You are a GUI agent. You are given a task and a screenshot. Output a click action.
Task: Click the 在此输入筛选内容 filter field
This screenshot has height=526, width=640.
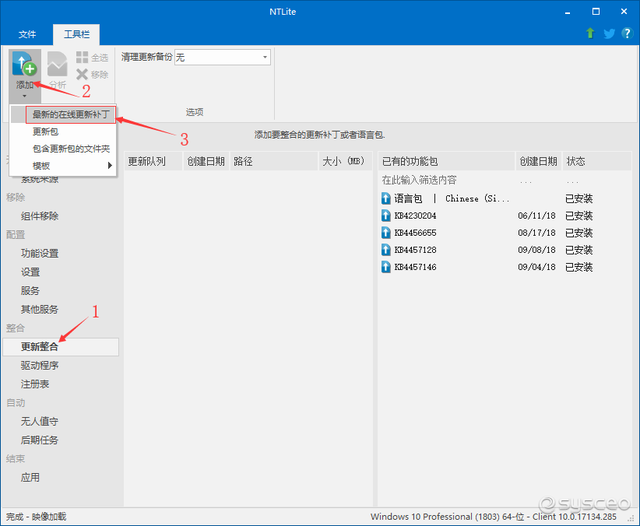click(419, 180)
